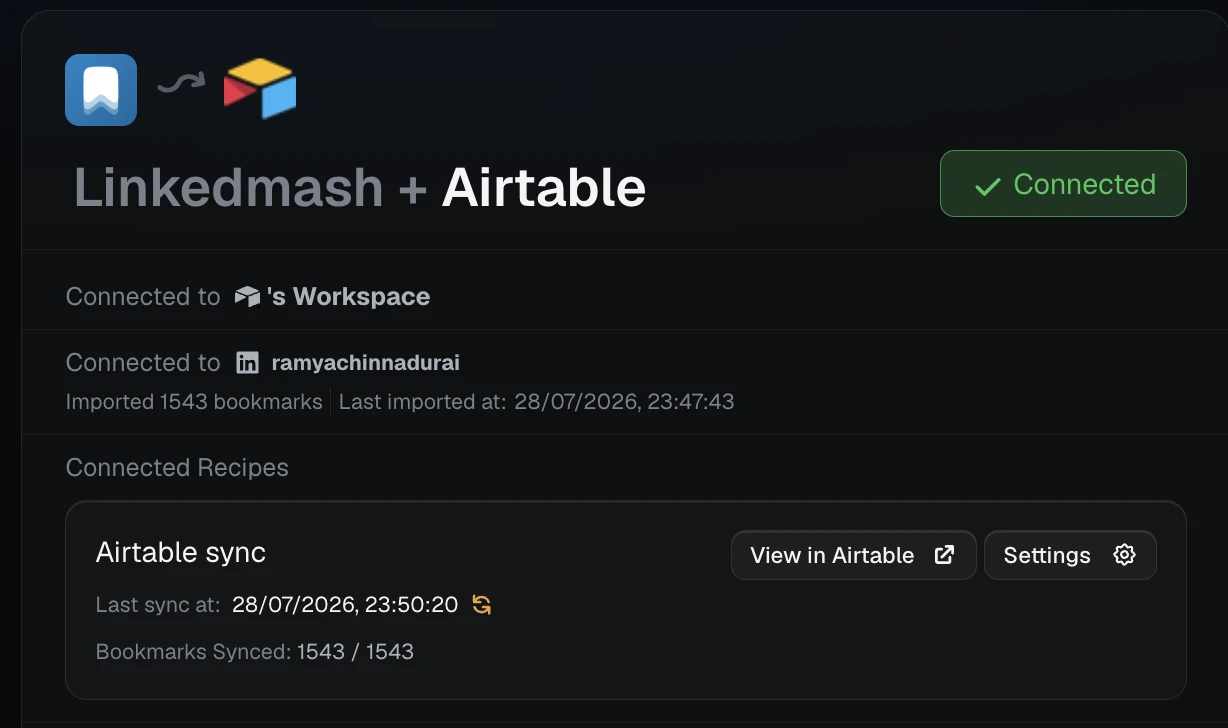
Task: Click Imported 1543 bookmarks text
Action: (x=194, y=402)
